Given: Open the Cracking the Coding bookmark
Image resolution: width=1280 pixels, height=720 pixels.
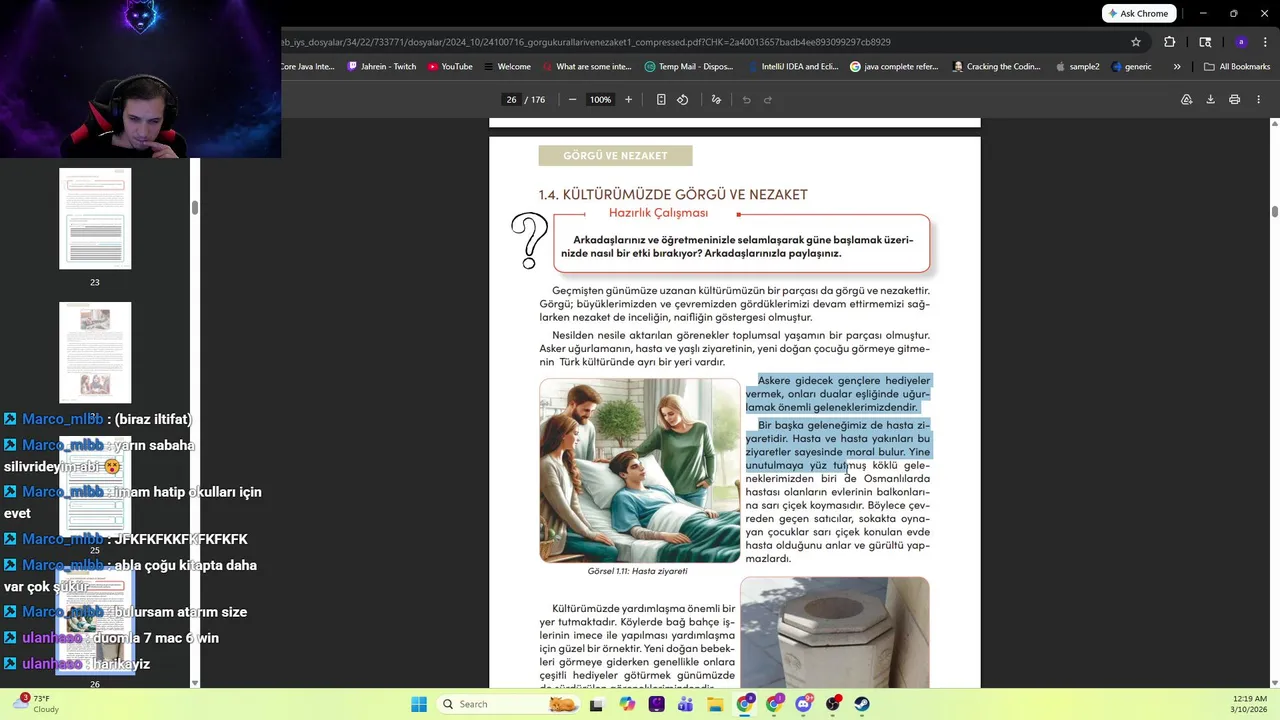Looking at the screenshot, I should [997, 67].
